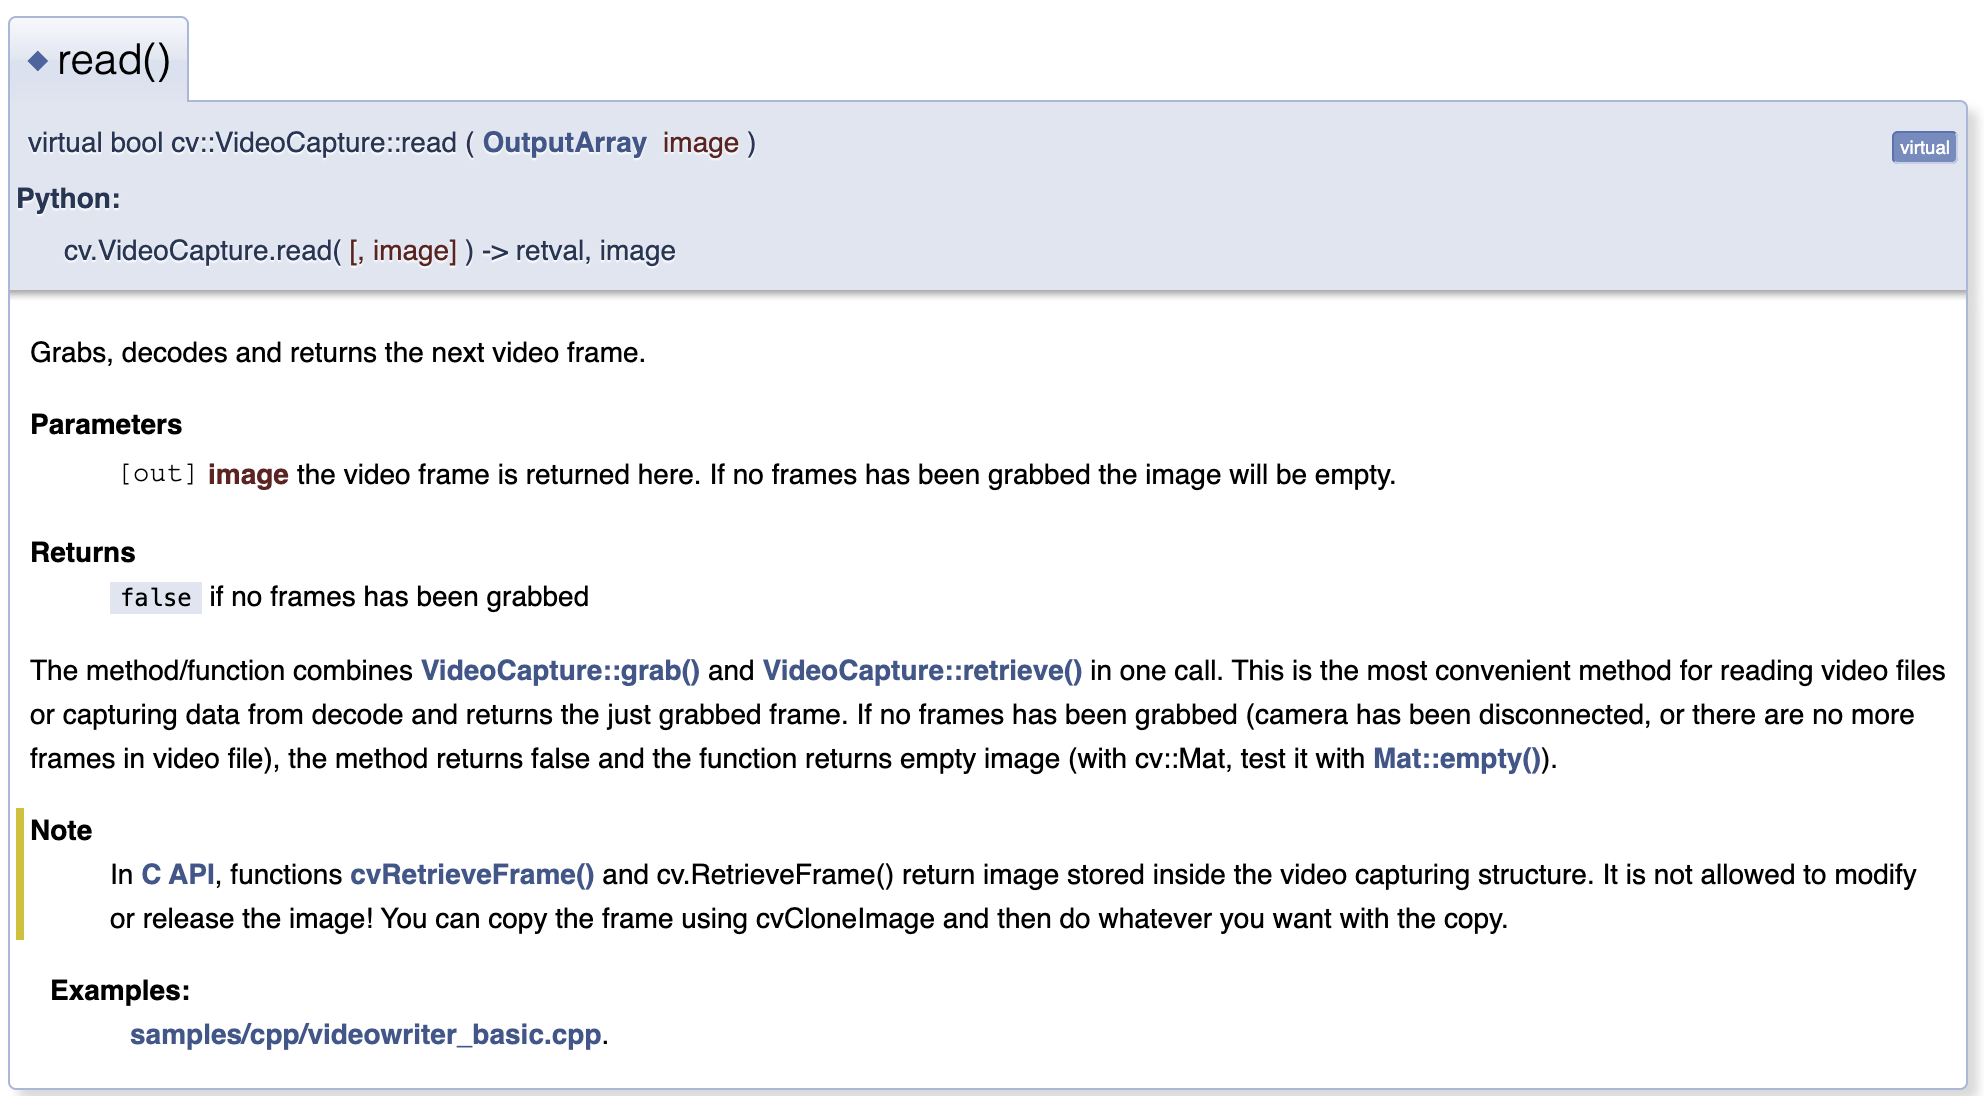Image resolution: width=1984 pixels, height=1096 pixels.
Task: Click the Examples: heading
Action: tap(120, 990)
